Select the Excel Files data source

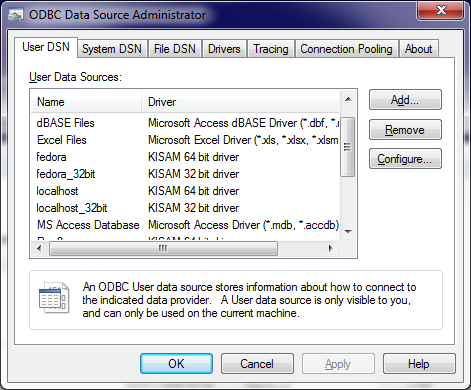pos(62,140)
